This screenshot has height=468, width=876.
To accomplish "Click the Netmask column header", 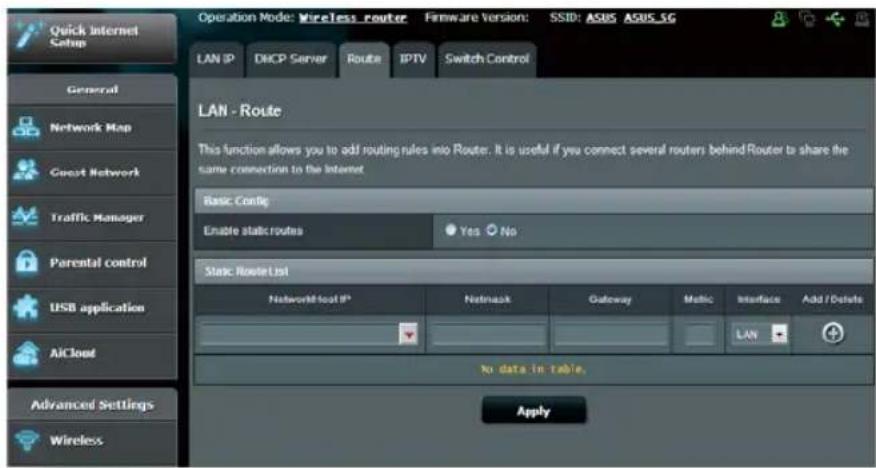I will [x=488, y=299].
